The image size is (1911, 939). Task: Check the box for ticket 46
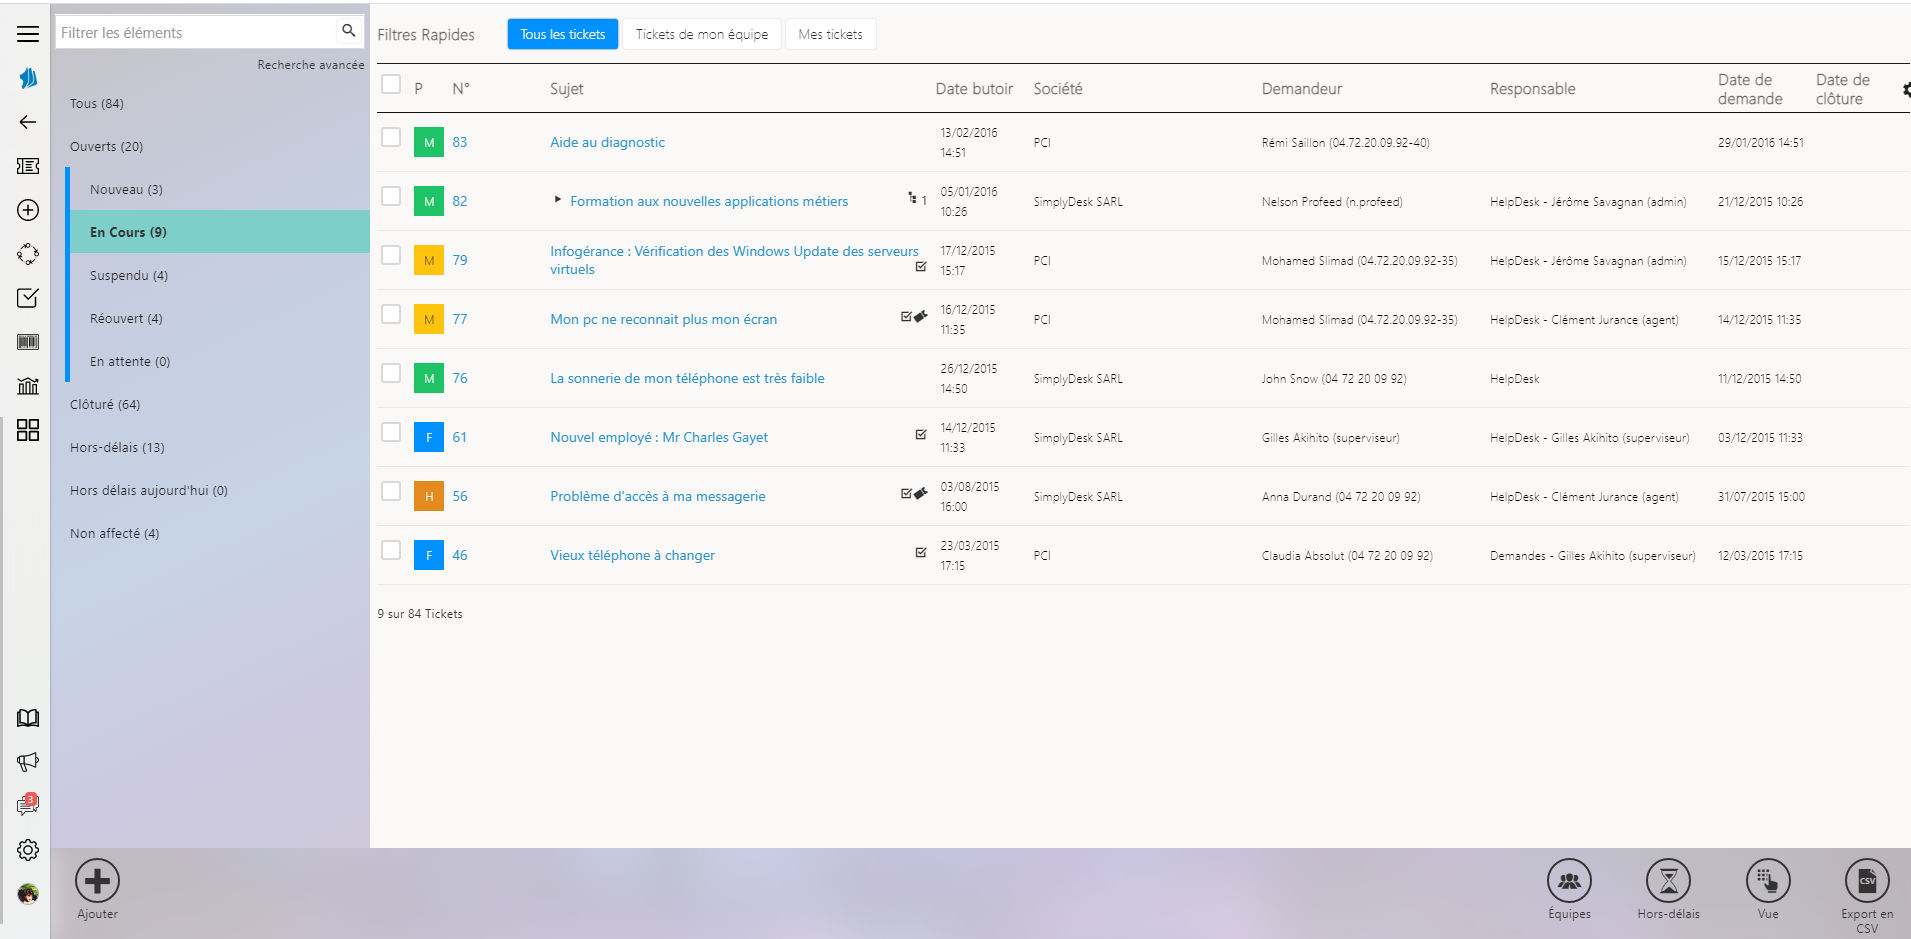point(391,550)
